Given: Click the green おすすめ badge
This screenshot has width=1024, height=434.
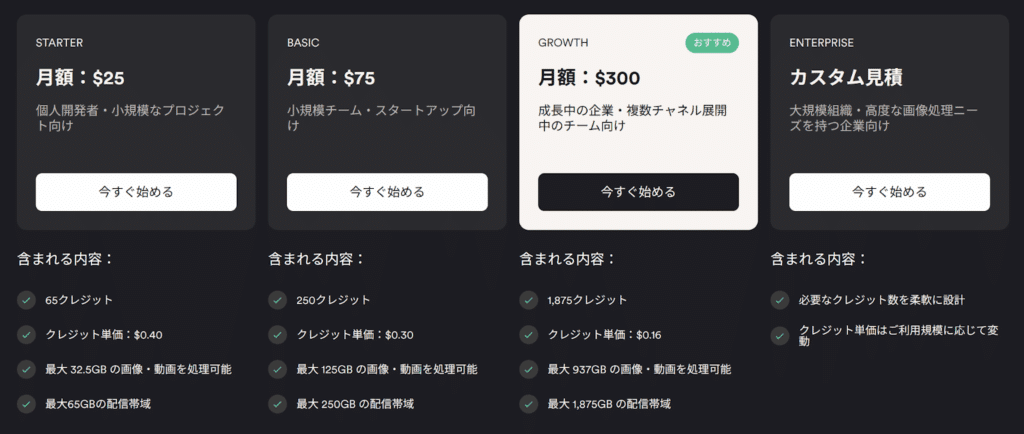Looking at the screenshot, I should pyautogui.click(x=712, y=43).
